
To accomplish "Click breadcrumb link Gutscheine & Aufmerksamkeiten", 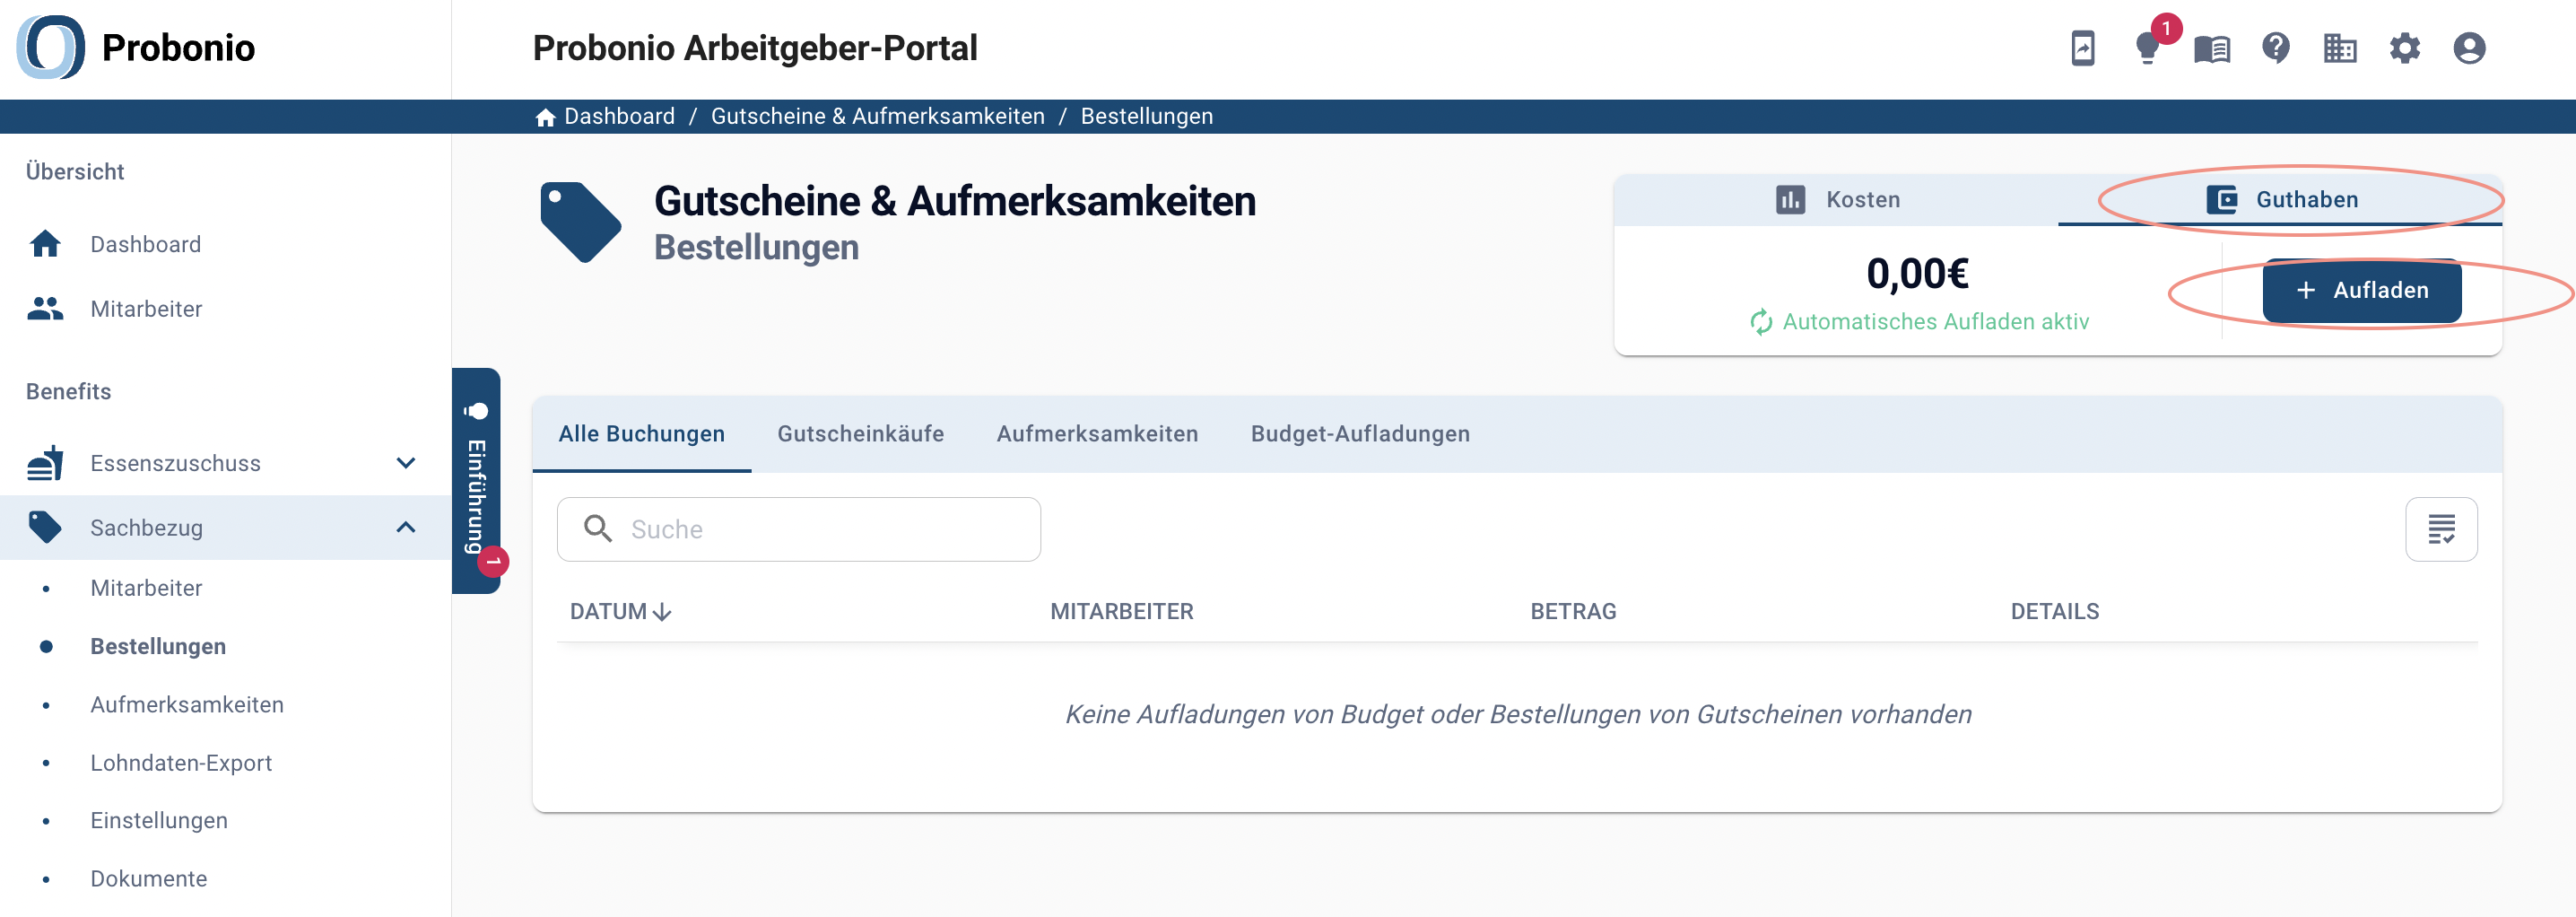I will pos(877,116).
